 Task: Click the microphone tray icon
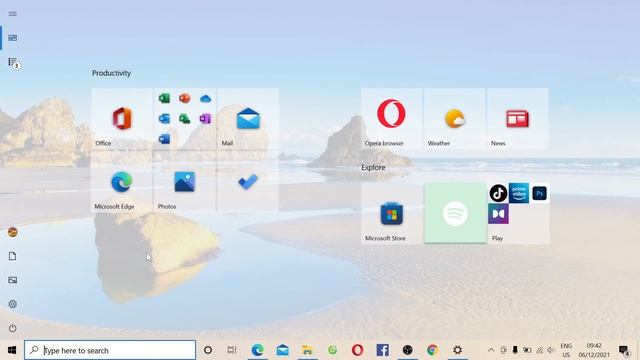click(x=515, y=350)
